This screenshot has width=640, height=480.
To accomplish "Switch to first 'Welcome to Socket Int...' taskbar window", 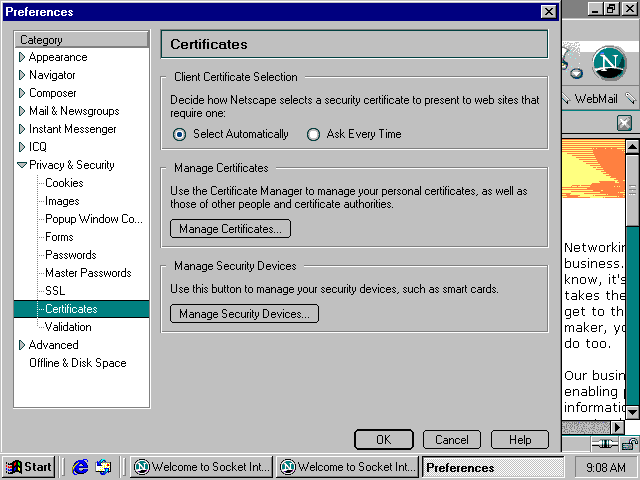I will click(x=202, y=467).
